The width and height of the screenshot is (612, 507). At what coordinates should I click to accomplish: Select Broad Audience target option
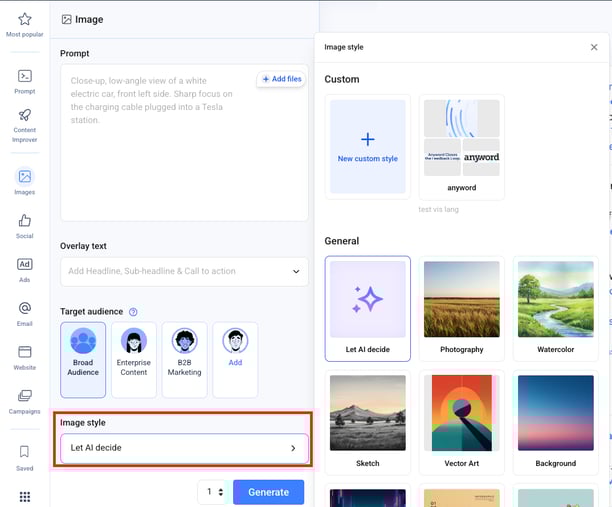click(83, 346)
